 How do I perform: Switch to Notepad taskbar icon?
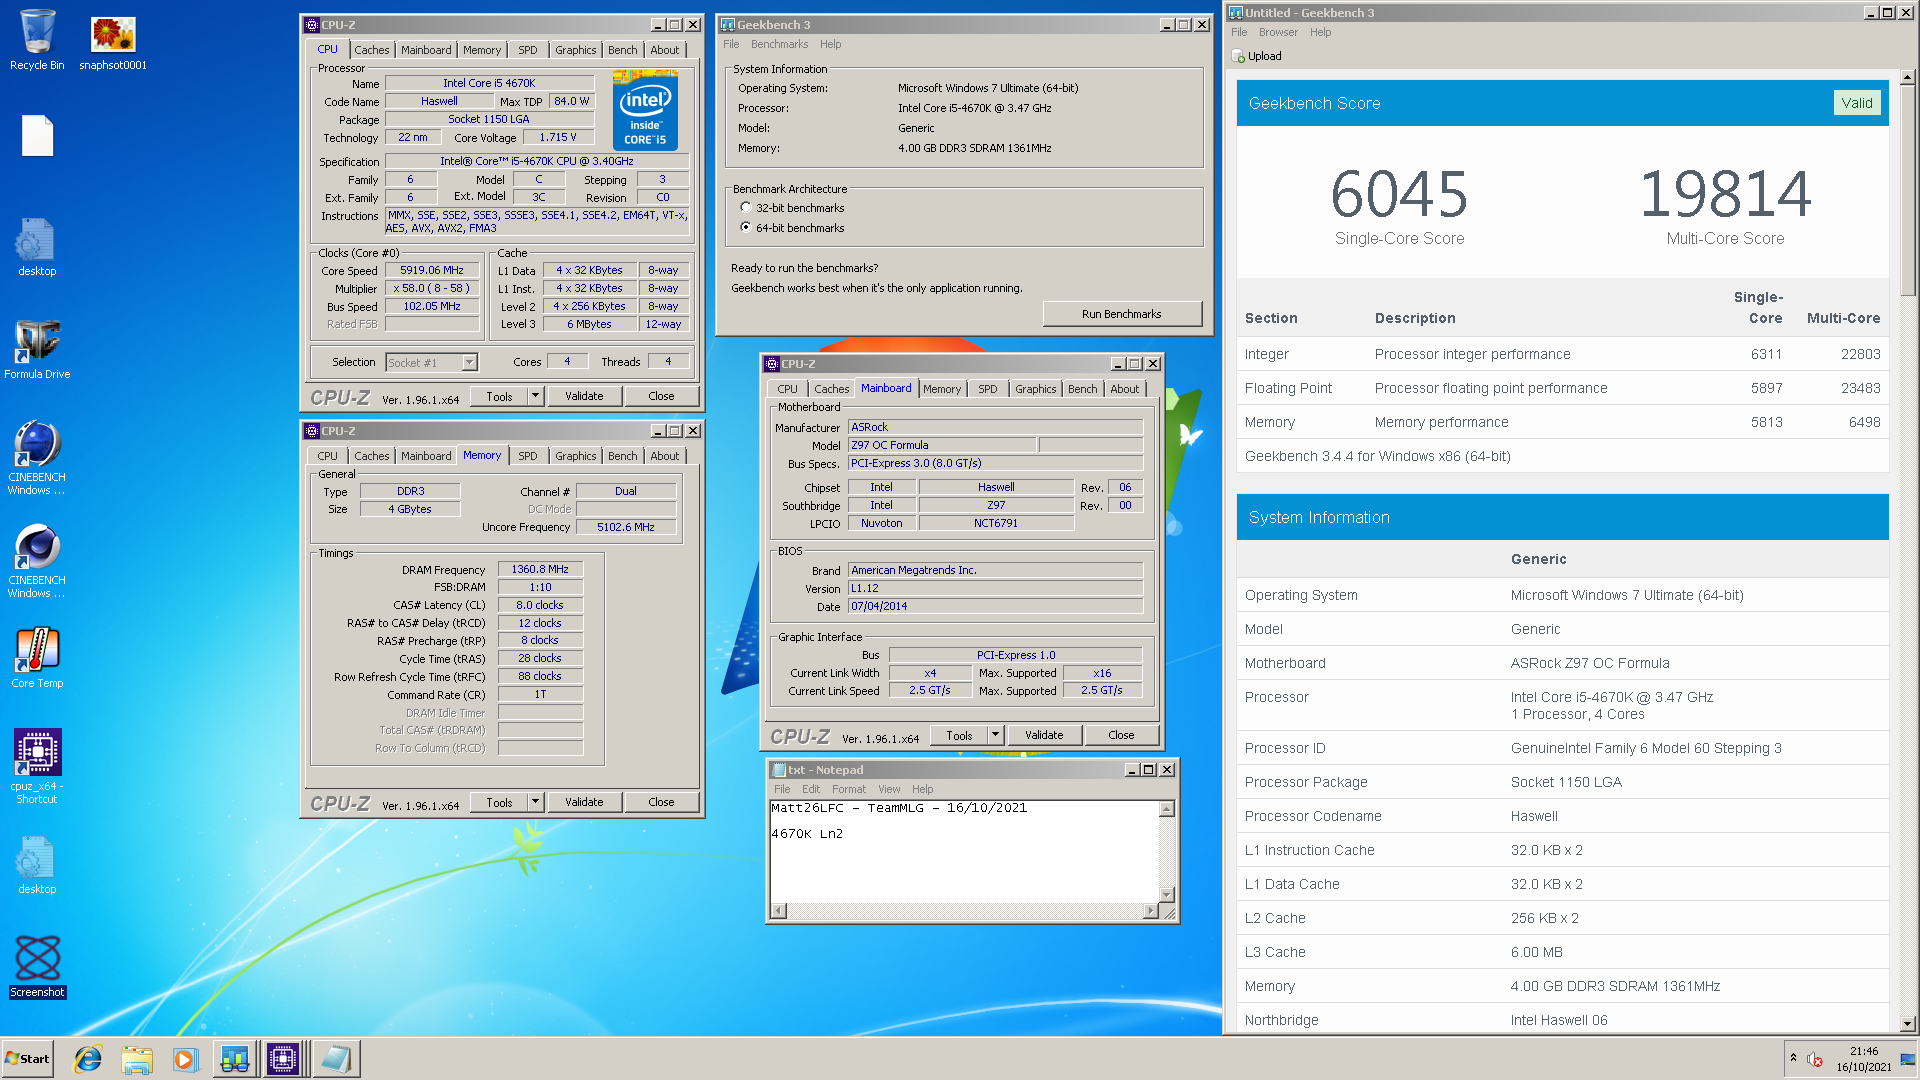click(335, 1059)
